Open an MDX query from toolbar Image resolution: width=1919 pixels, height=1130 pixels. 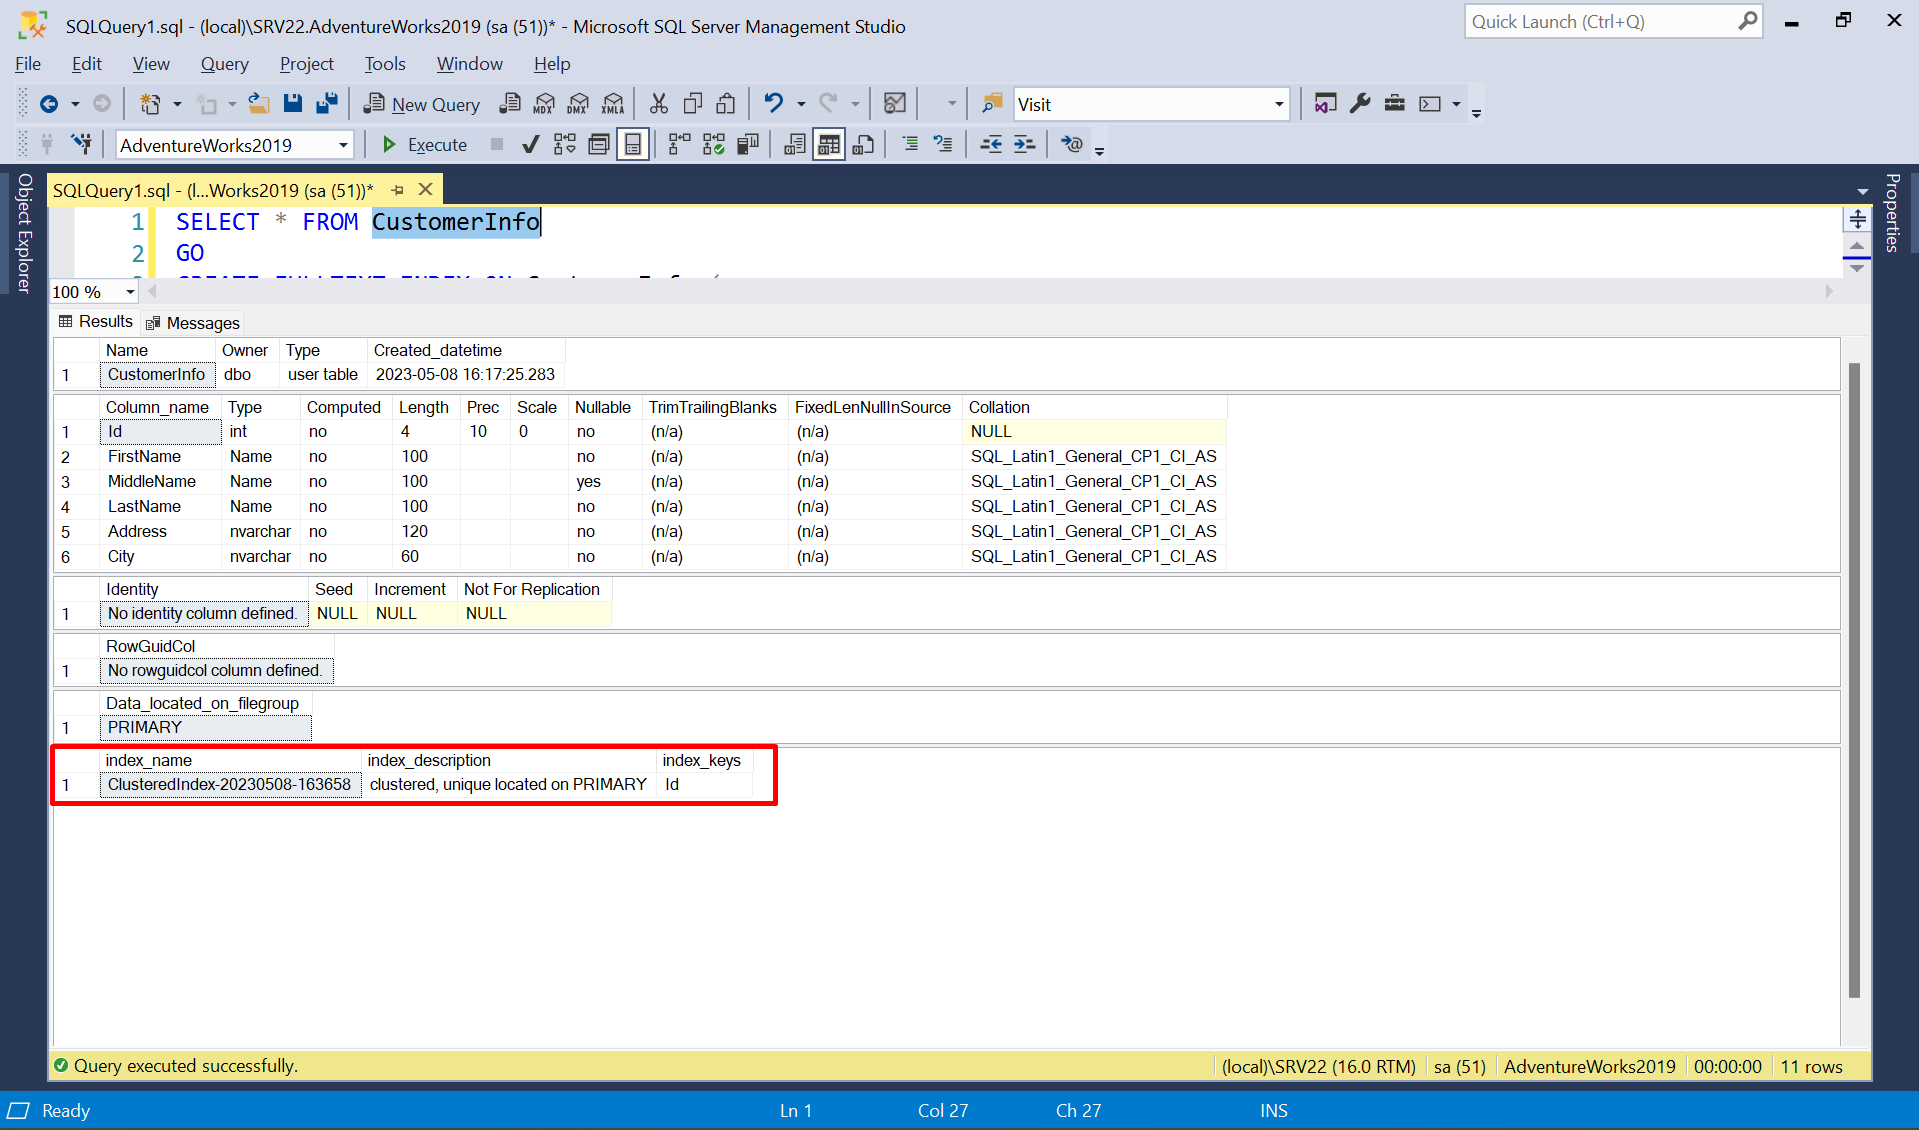544,104
